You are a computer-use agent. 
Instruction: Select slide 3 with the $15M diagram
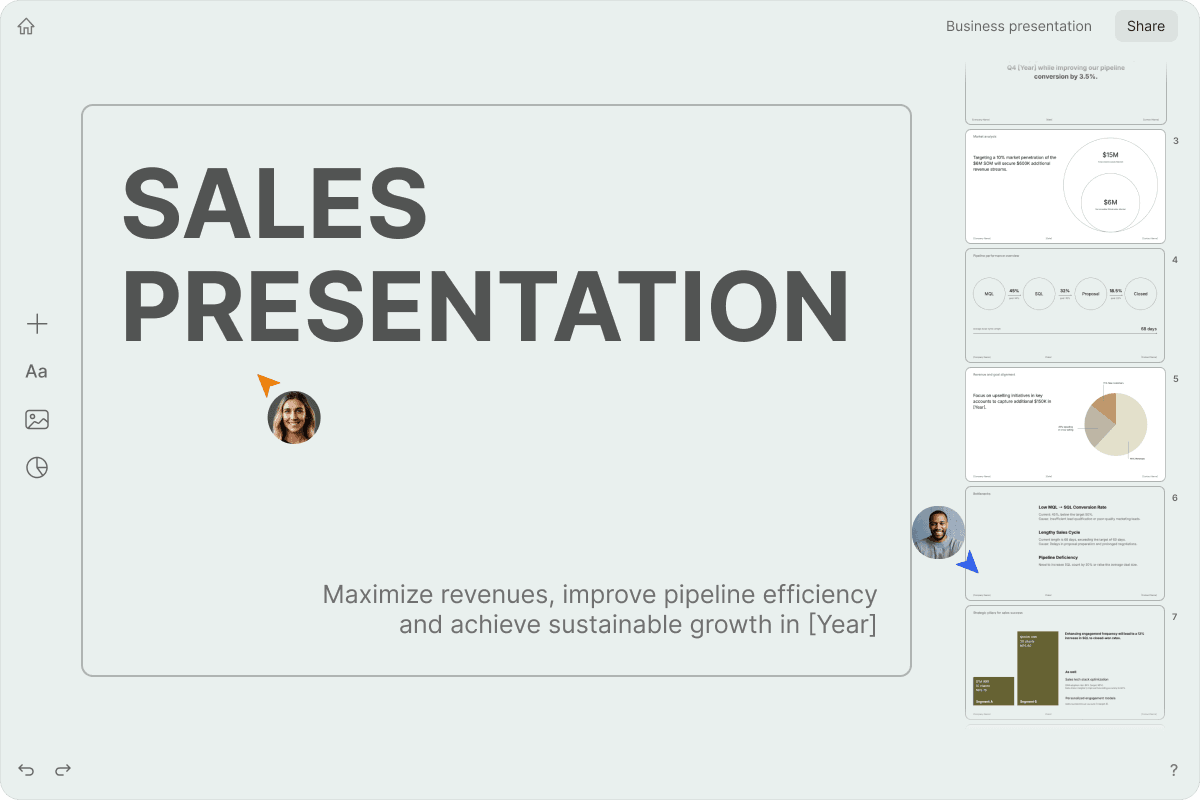[1064, 186]
